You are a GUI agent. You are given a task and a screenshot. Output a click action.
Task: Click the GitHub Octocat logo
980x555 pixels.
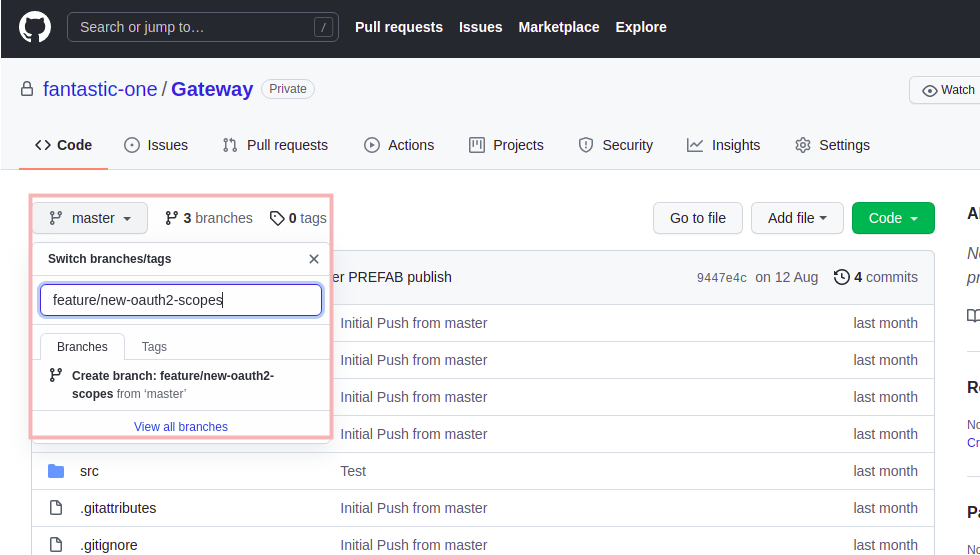35,27
